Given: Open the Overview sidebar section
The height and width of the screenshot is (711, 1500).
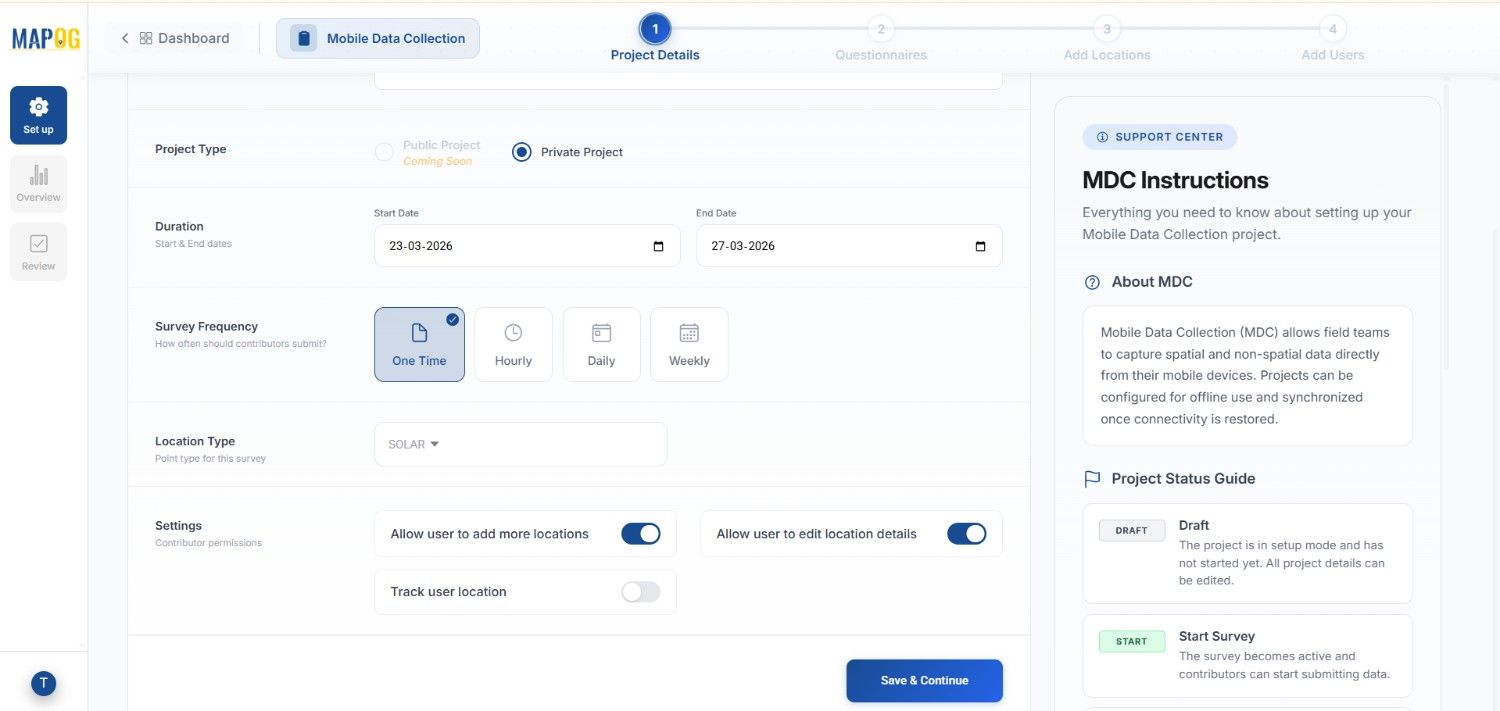Looking at the screenshot, I should (38, 183).
